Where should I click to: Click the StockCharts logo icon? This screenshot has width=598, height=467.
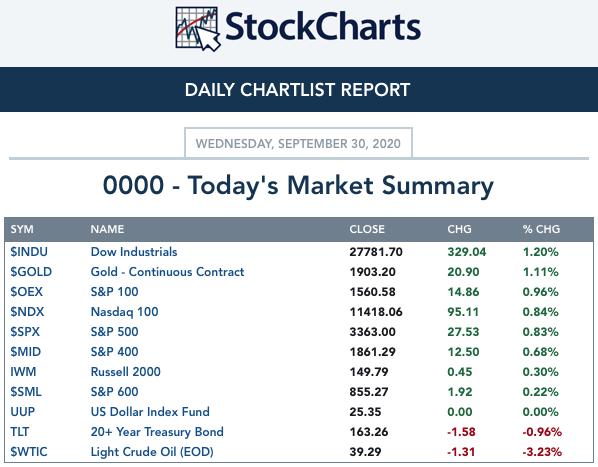click(198, 29)
